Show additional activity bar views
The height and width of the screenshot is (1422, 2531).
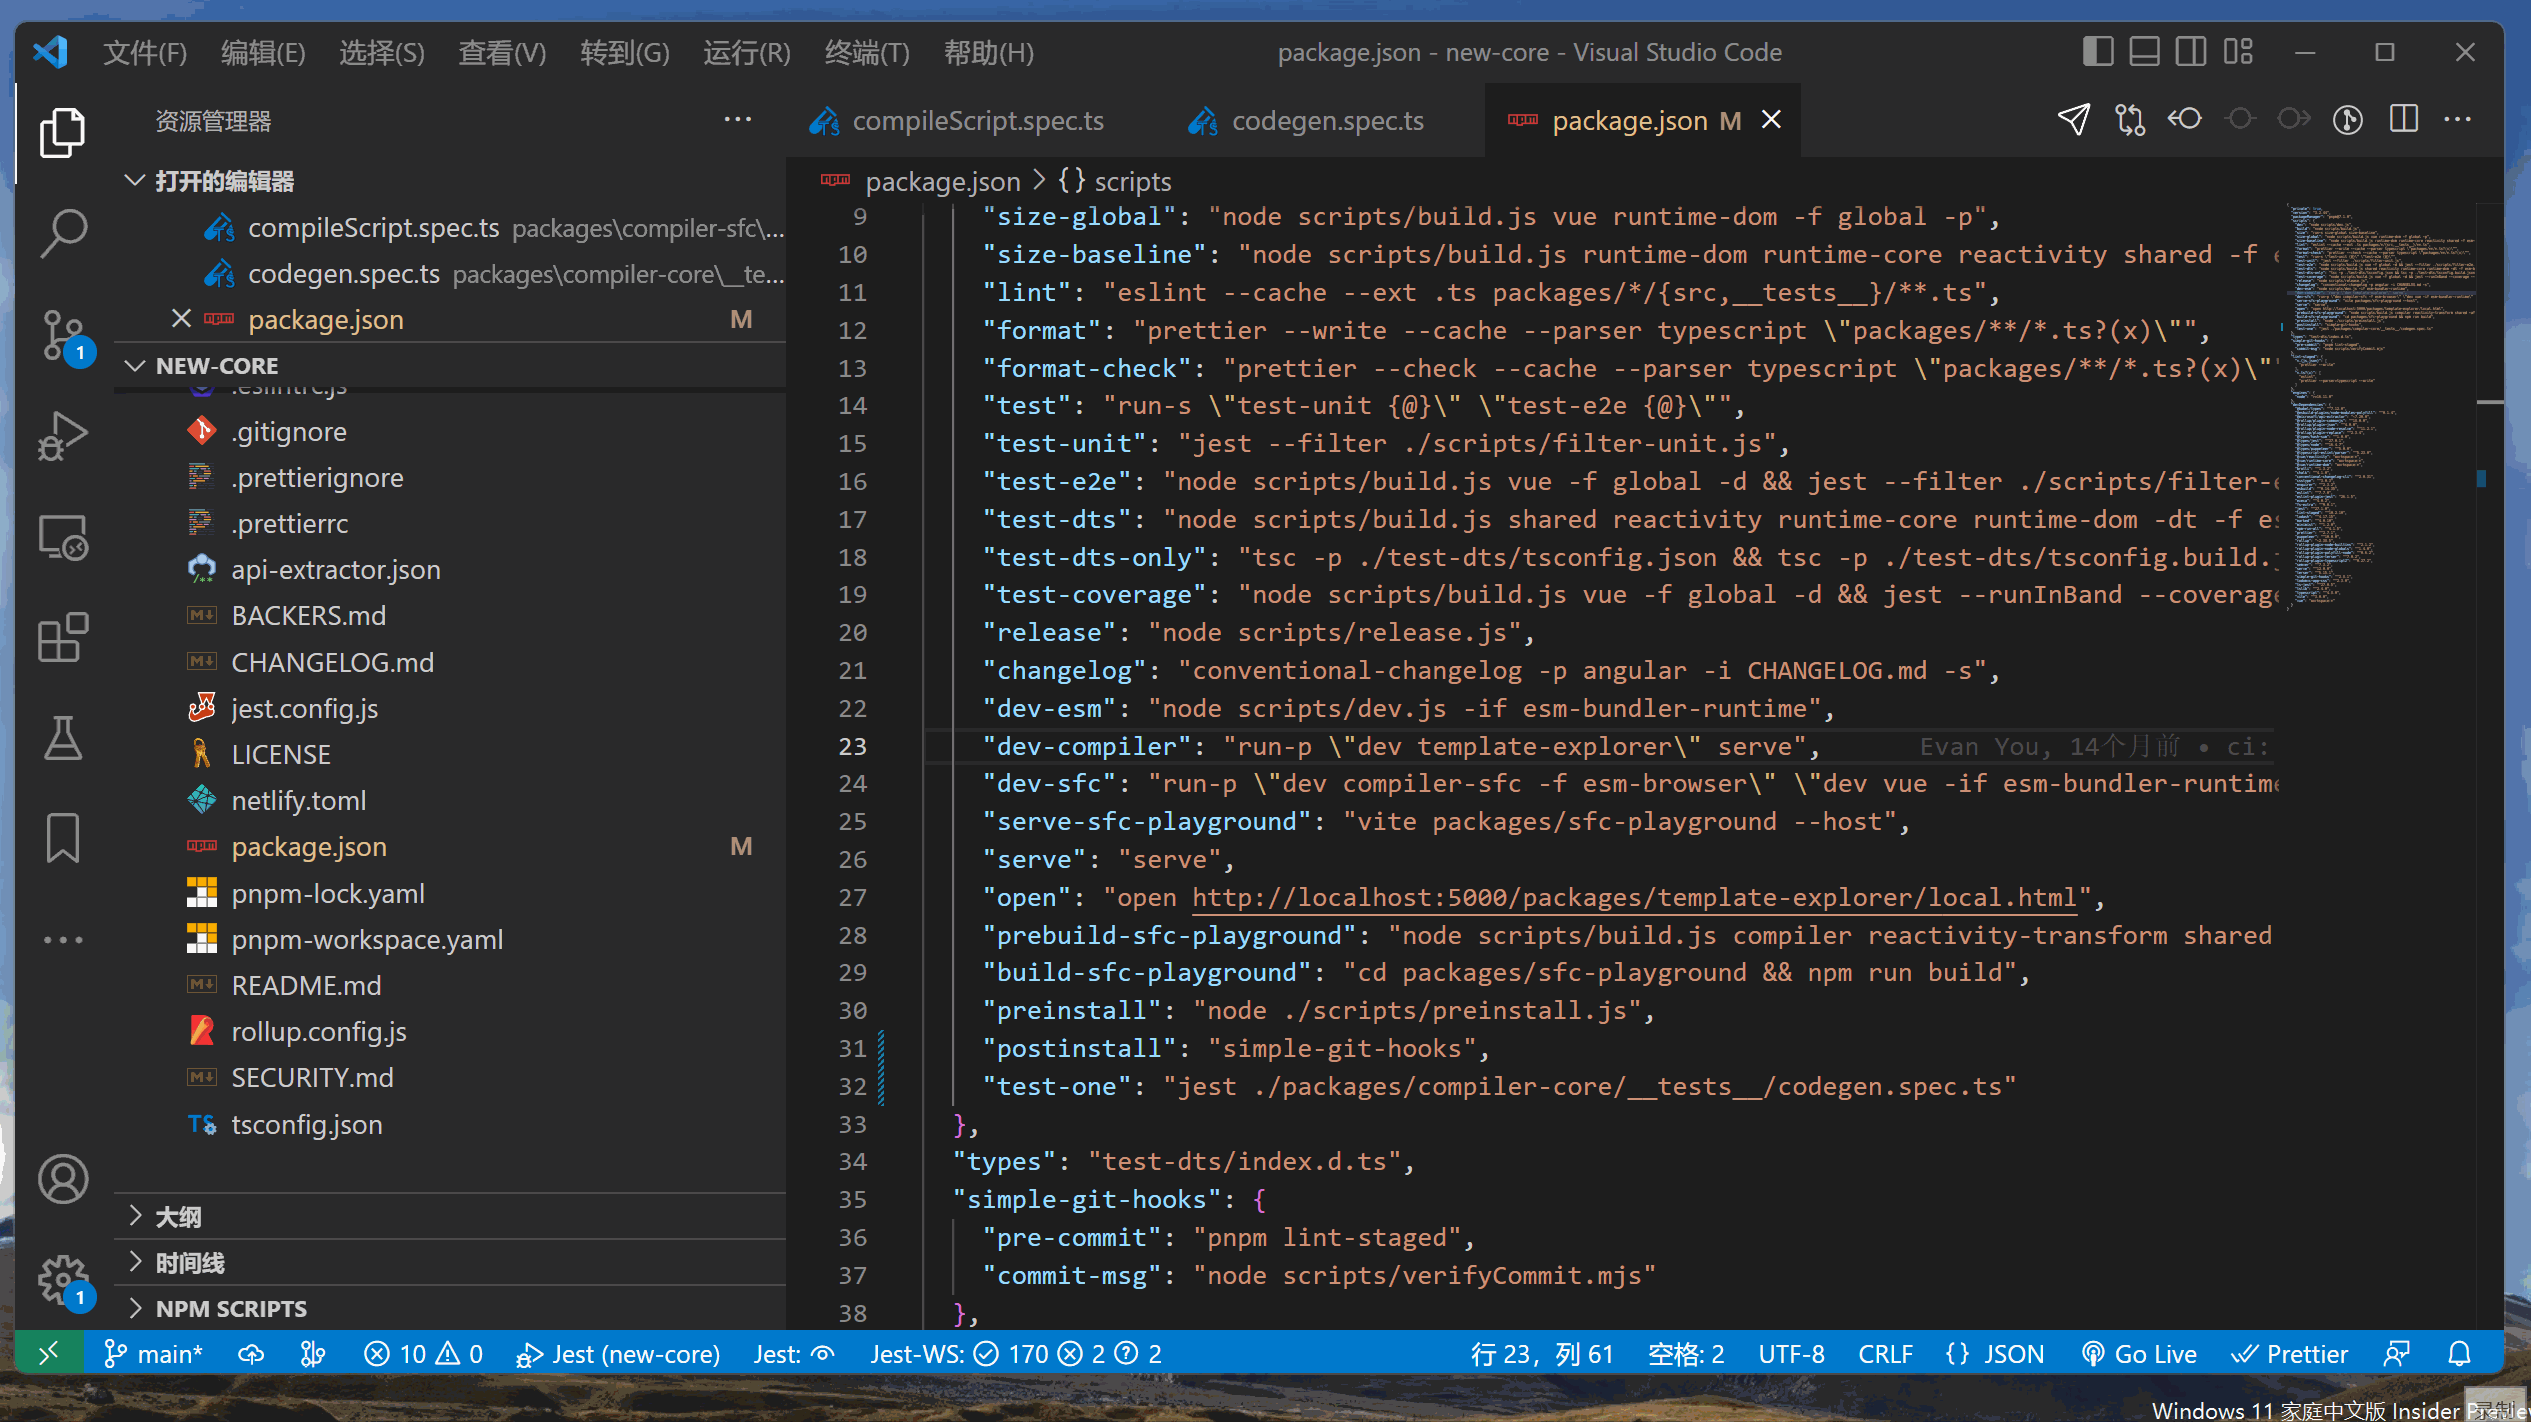62,940
